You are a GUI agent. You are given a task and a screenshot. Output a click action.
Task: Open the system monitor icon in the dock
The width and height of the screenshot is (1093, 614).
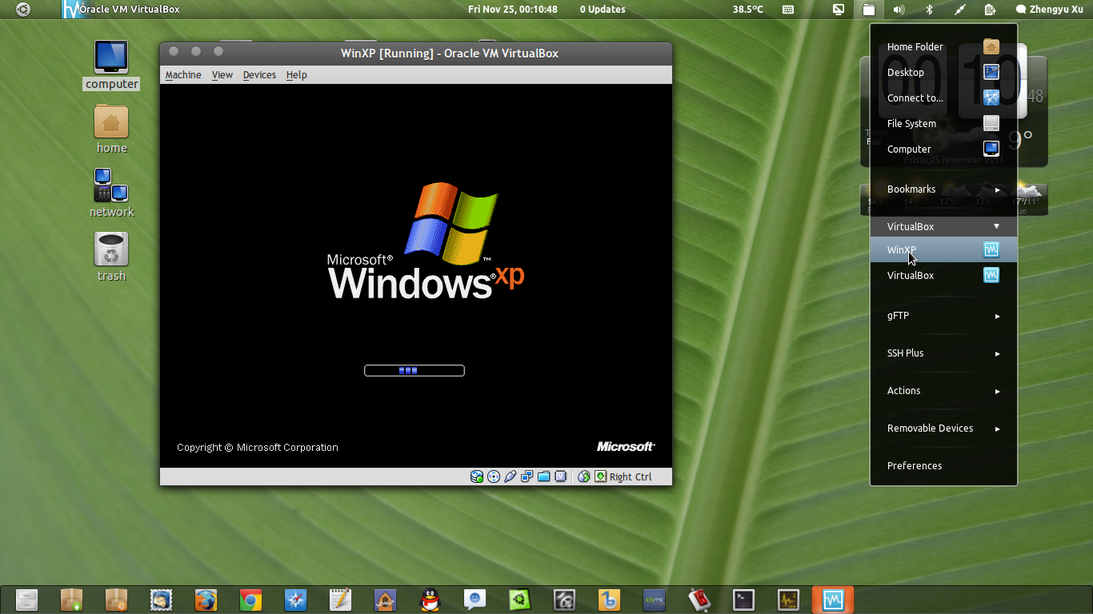[x=788, y=600]
